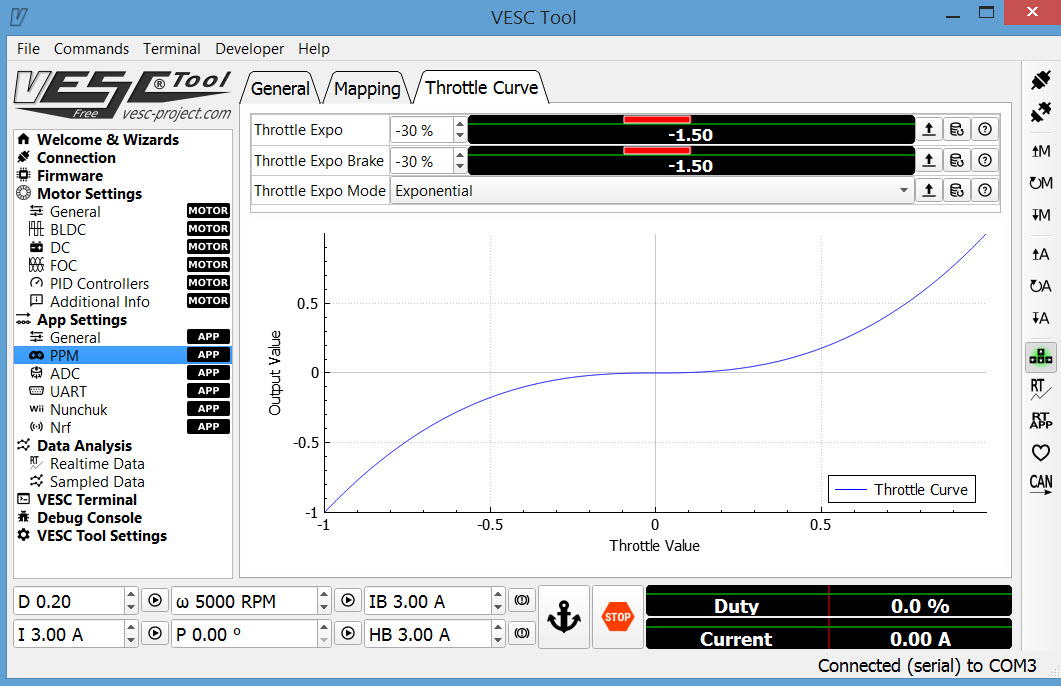
Task: Apply handbrake current HB 3.00 A button
Action: tap(522, 633)
